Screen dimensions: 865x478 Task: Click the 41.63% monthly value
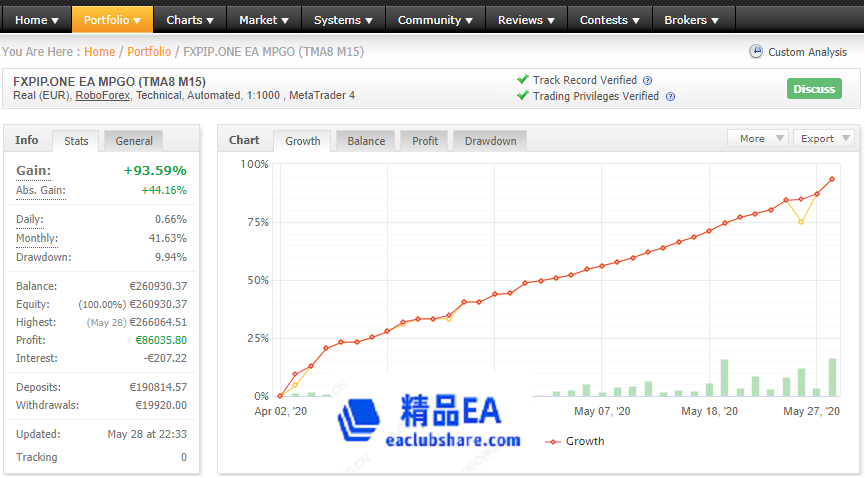click(x=168, y=238)
